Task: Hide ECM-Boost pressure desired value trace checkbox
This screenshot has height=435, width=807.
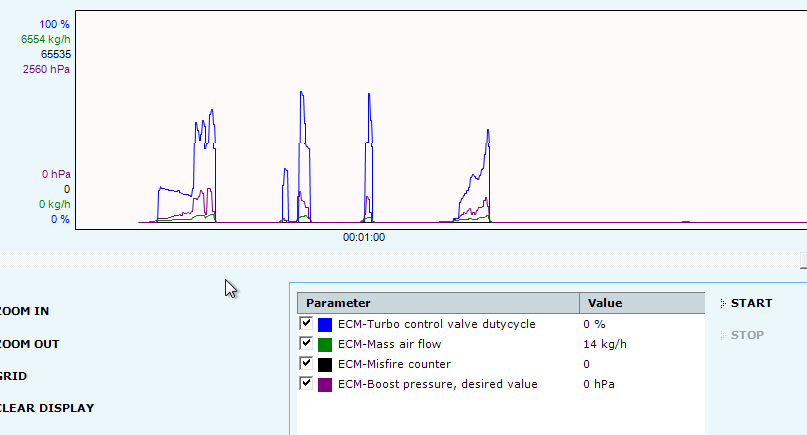Action: pos(306,384)
